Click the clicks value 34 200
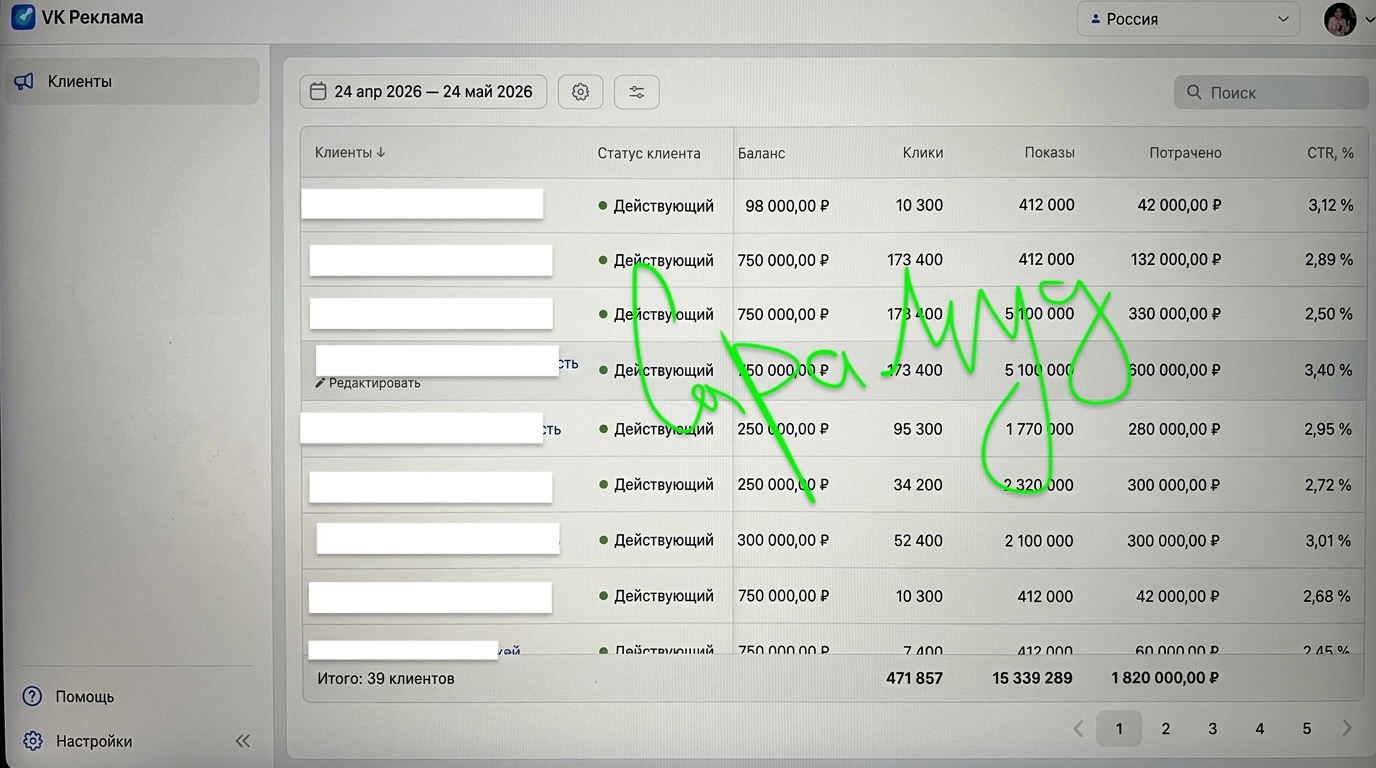Image resolution: width=1376 pixels, height=768 pixels. [918, 485]
